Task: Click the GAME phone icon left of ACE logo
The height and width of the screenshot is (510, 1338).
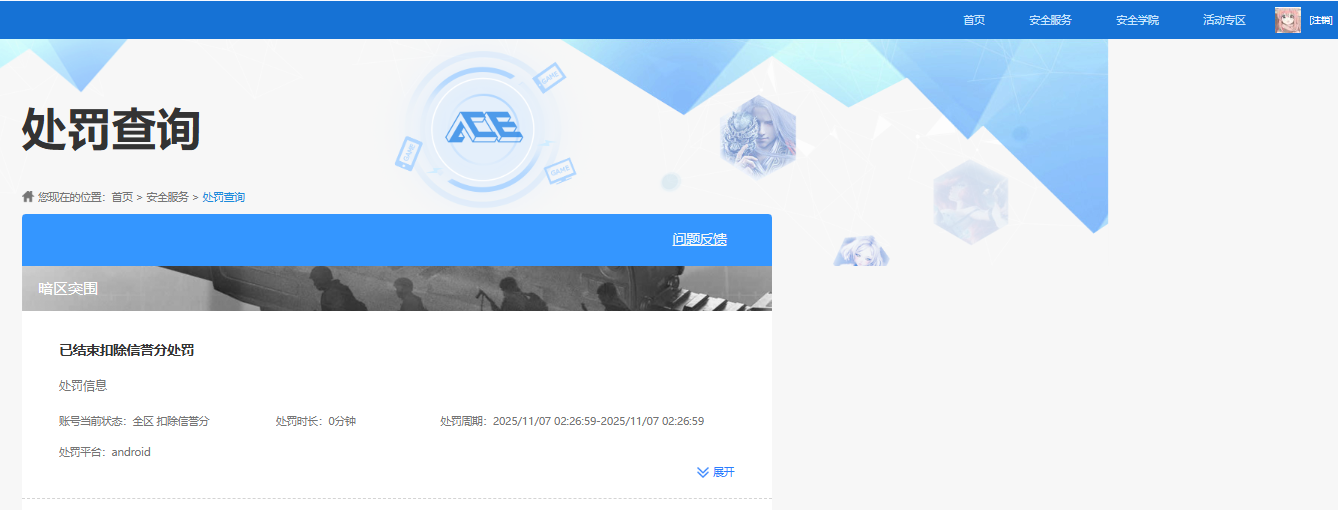Action: coord(408,153)
